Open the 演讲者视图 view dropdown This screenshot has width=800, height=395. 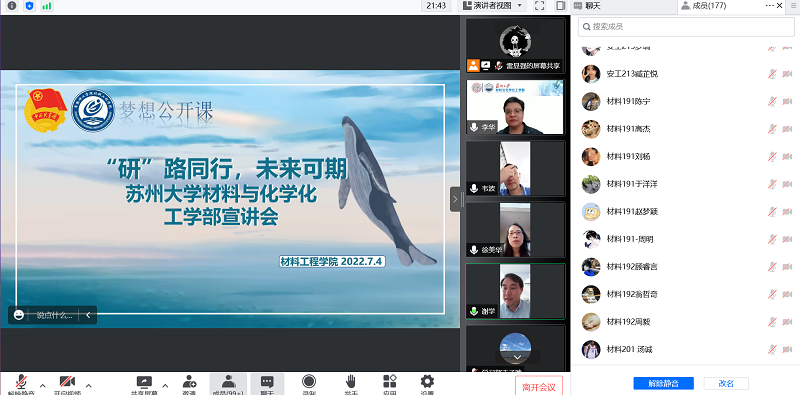click(x=492, y=6)
